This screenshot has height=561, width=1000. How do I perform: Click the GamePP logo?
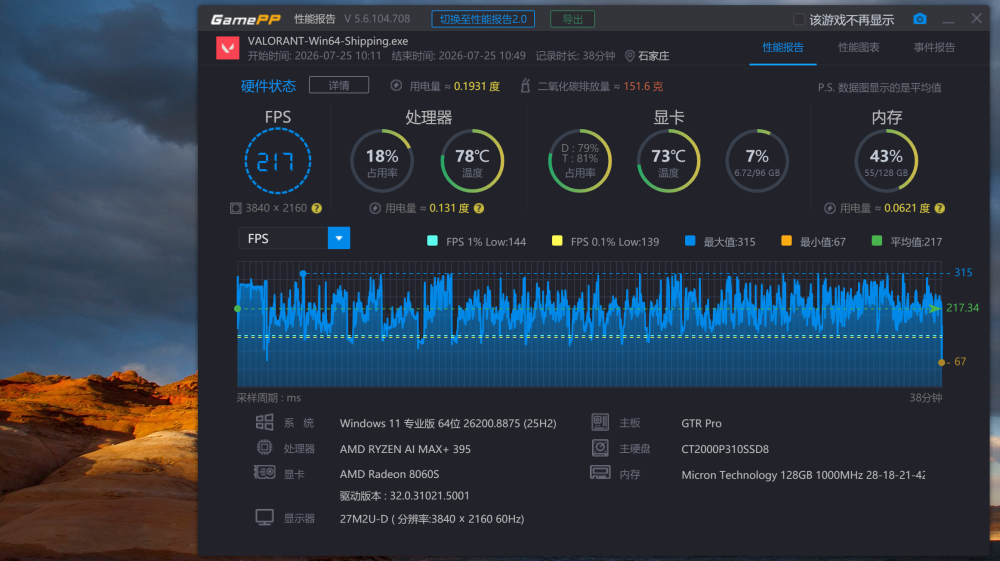click(x=246, y=19)
